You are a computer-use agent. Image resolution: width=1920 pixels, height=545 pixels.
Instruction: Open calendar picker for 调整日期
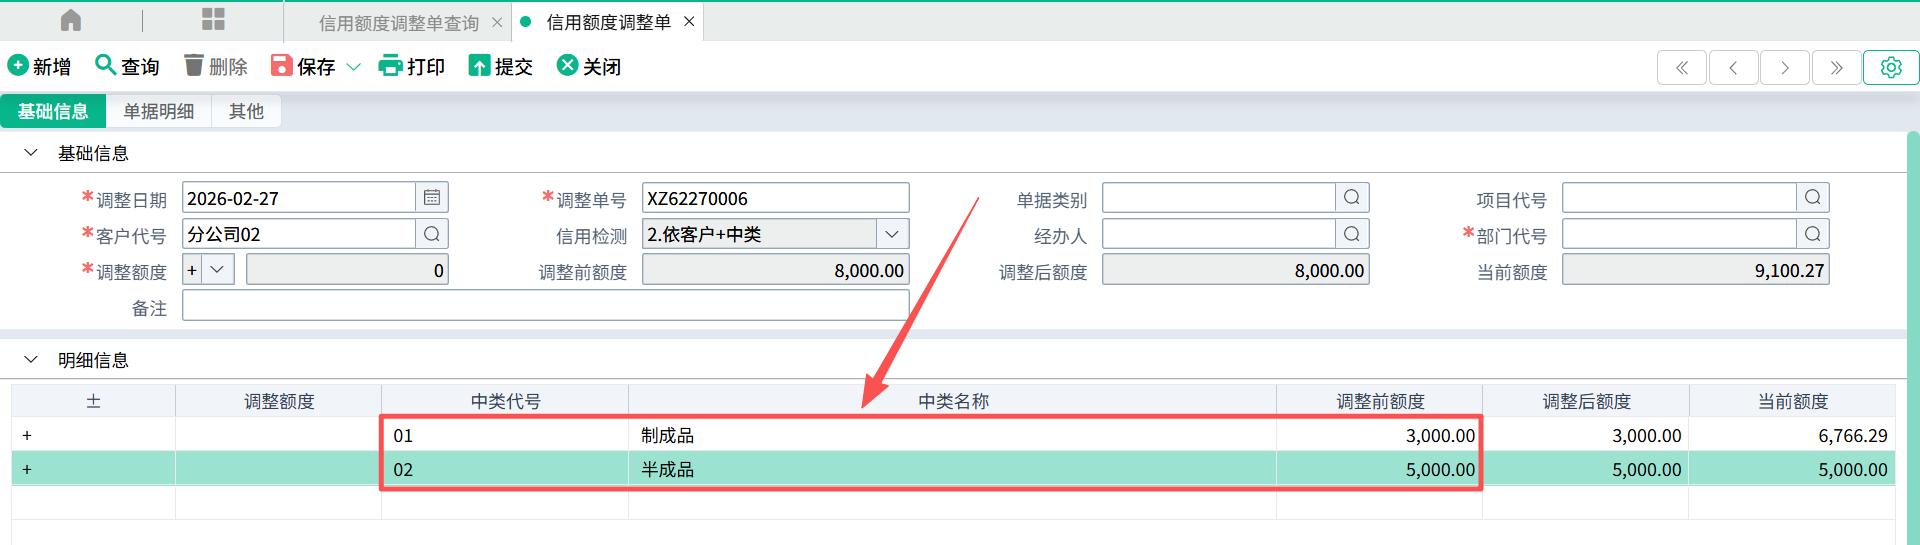432,198
